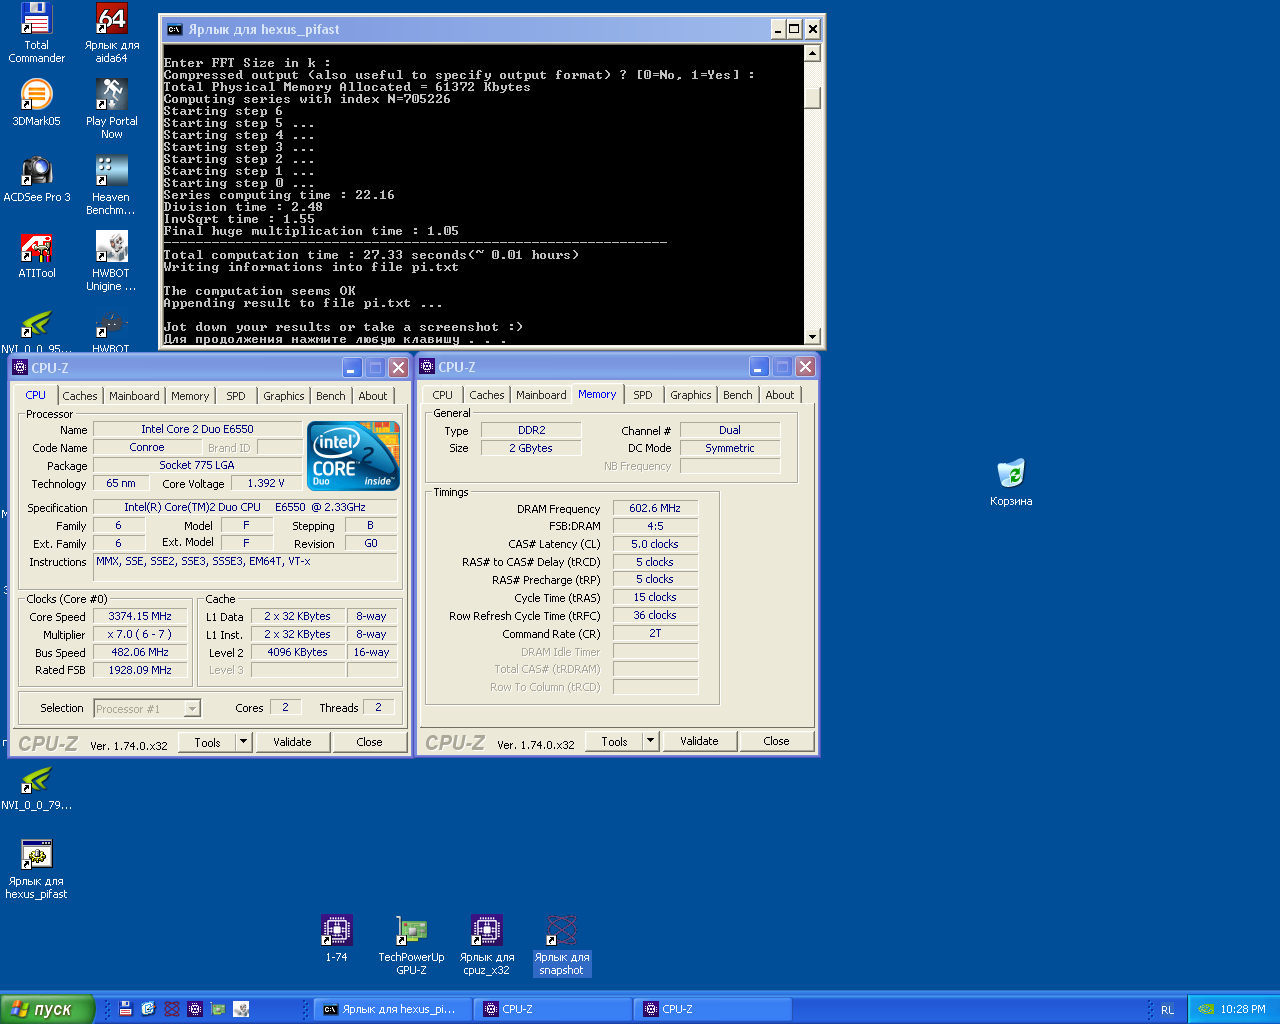Click the Level 2 cache value 4096 KBytes

(x=297, y=652)
